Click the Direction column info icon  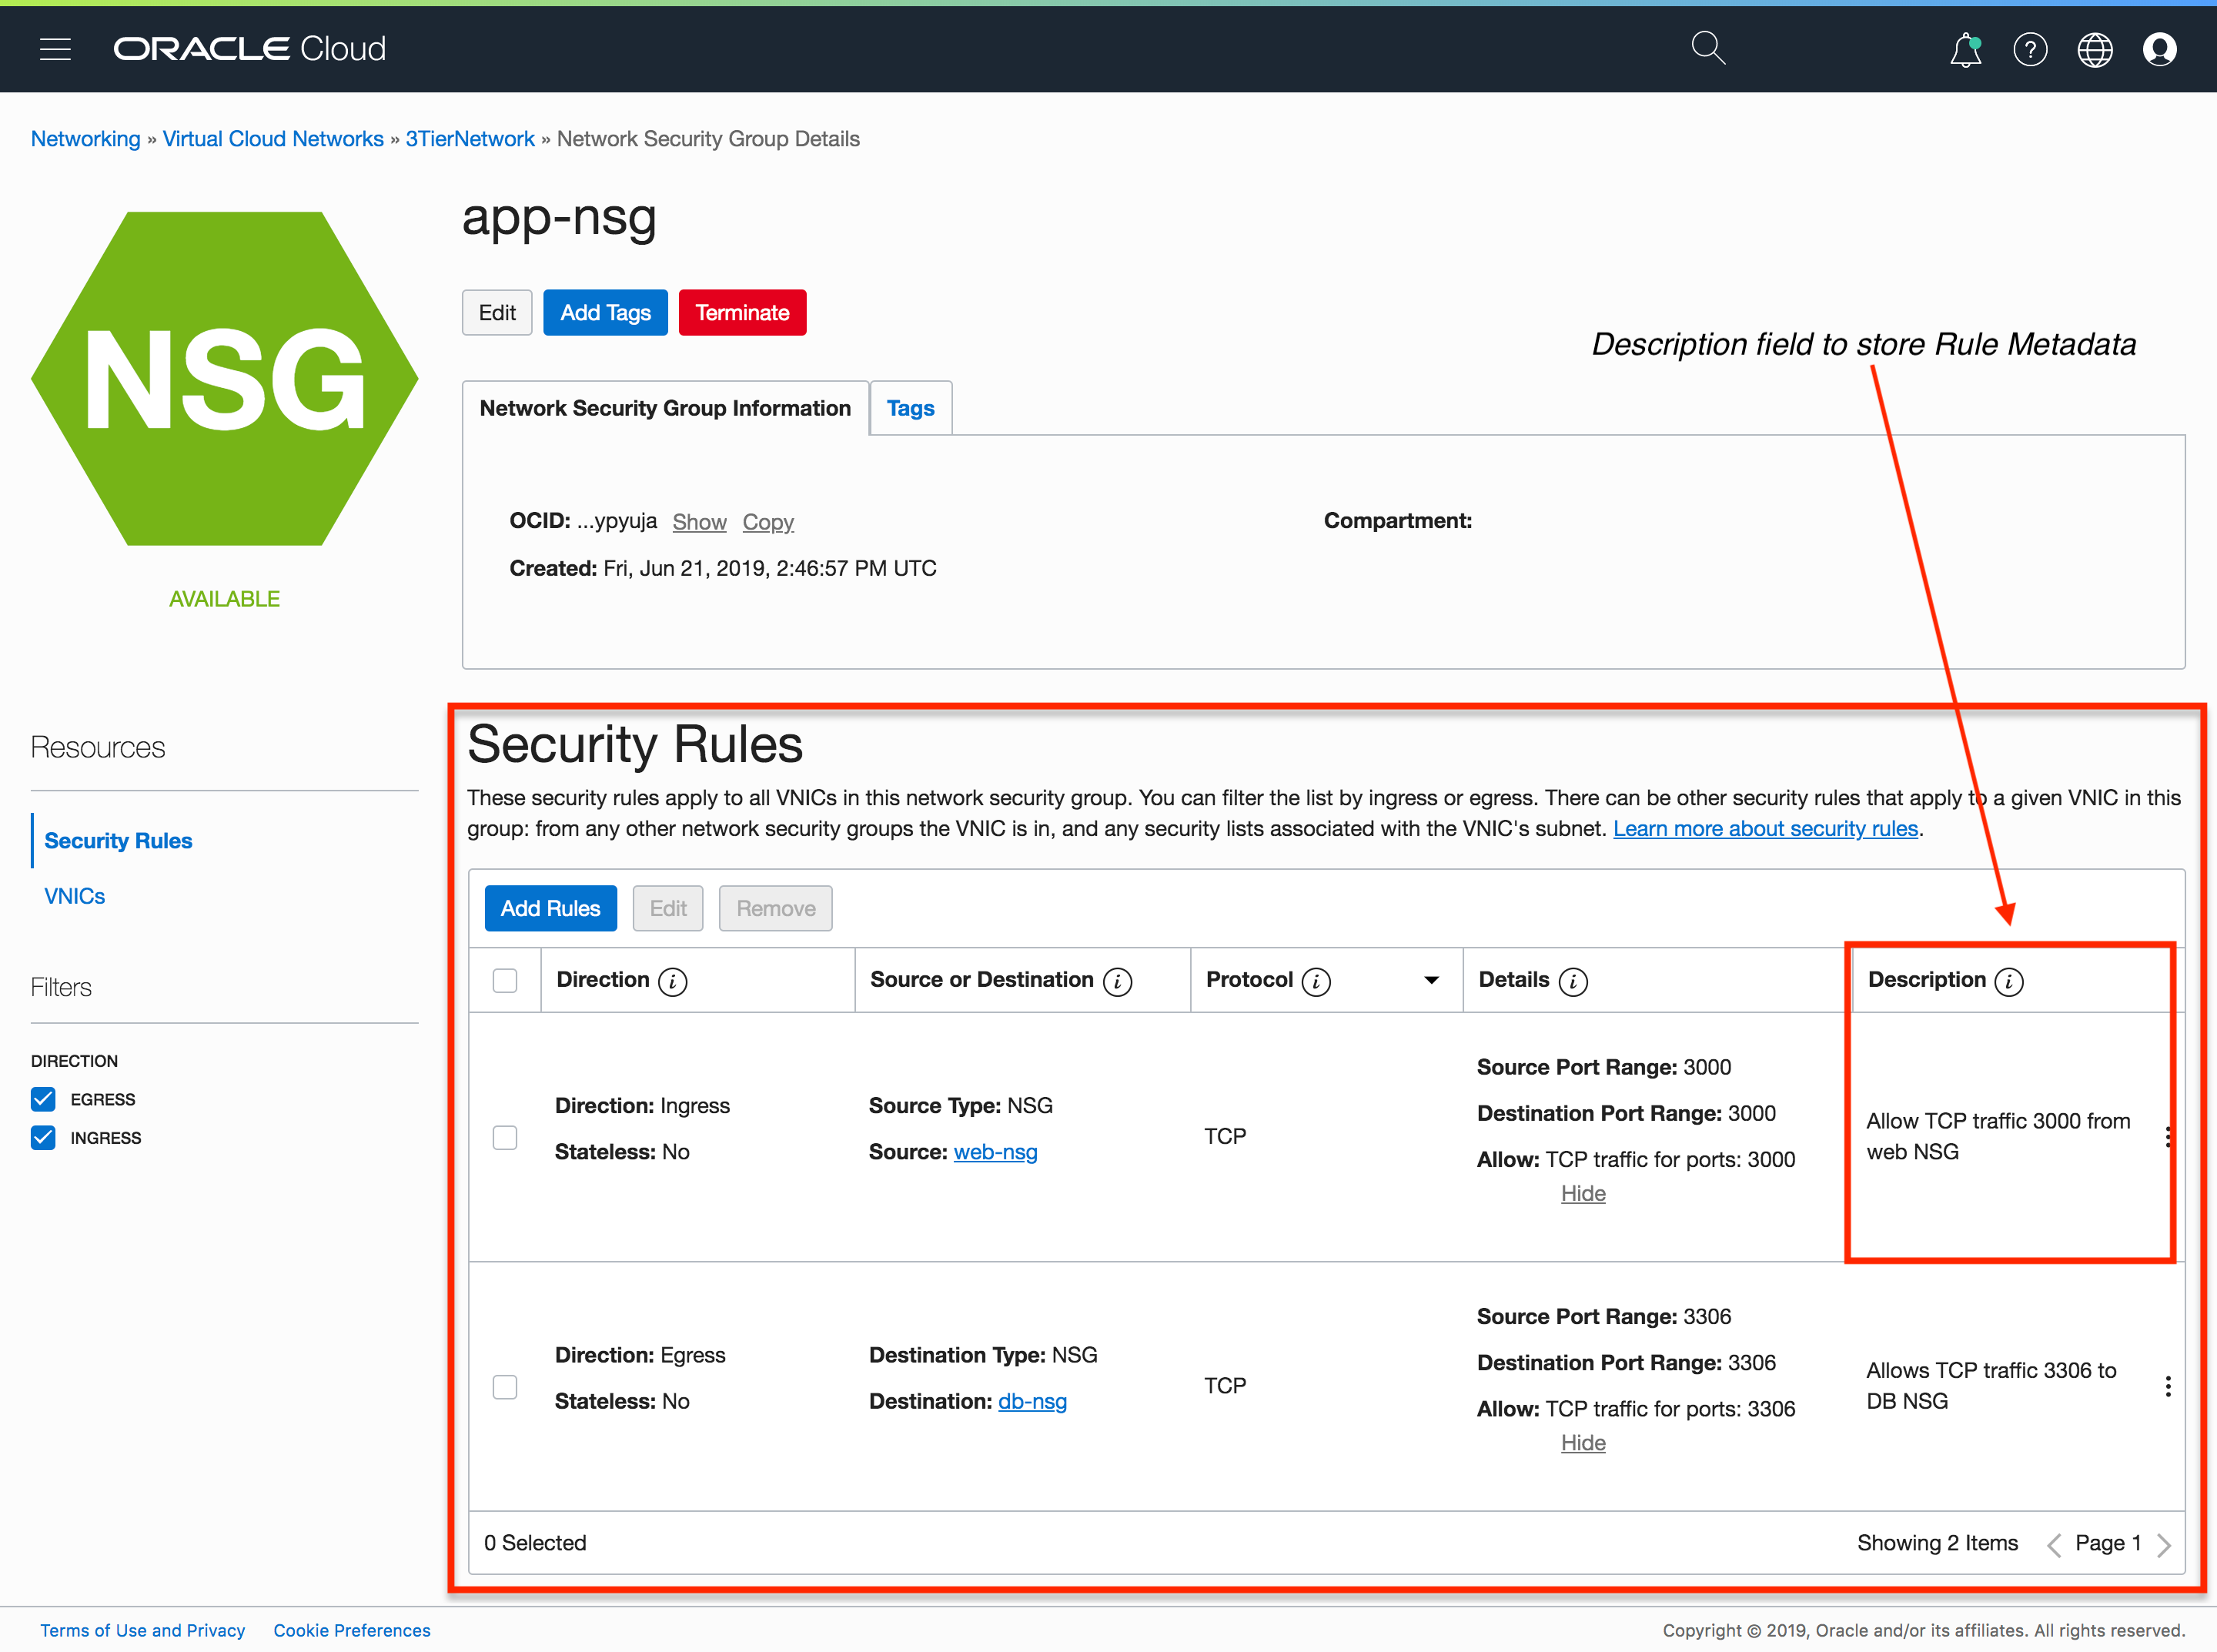pyautogui.click(x=673, y=981)
